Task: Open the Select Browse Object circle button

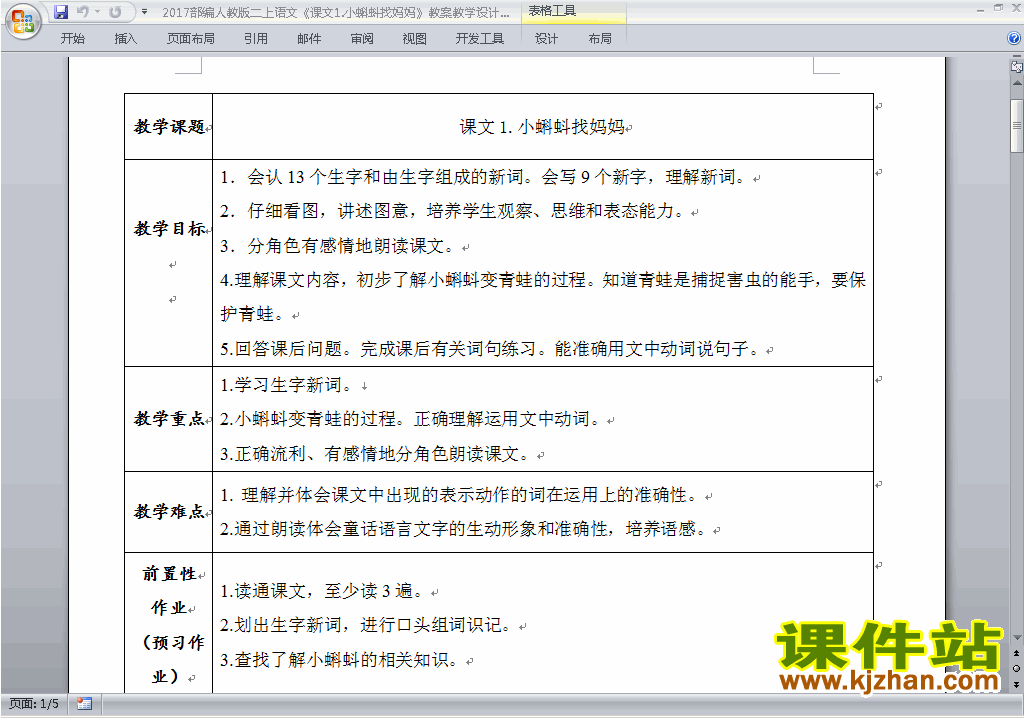Action: pyautogui.click(x=1016, y=668)
